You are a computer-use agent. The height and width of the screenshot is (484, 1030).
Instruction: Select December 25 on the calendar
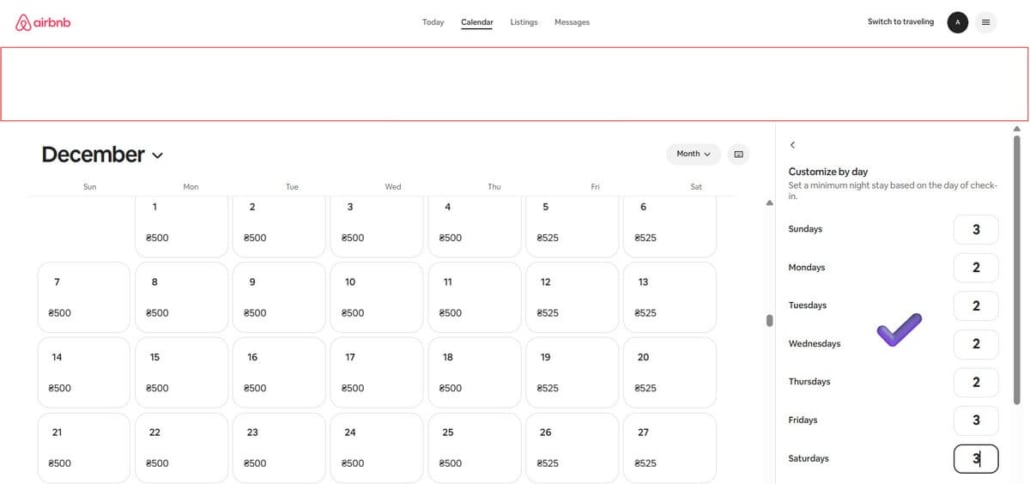(x=475, y=448)
